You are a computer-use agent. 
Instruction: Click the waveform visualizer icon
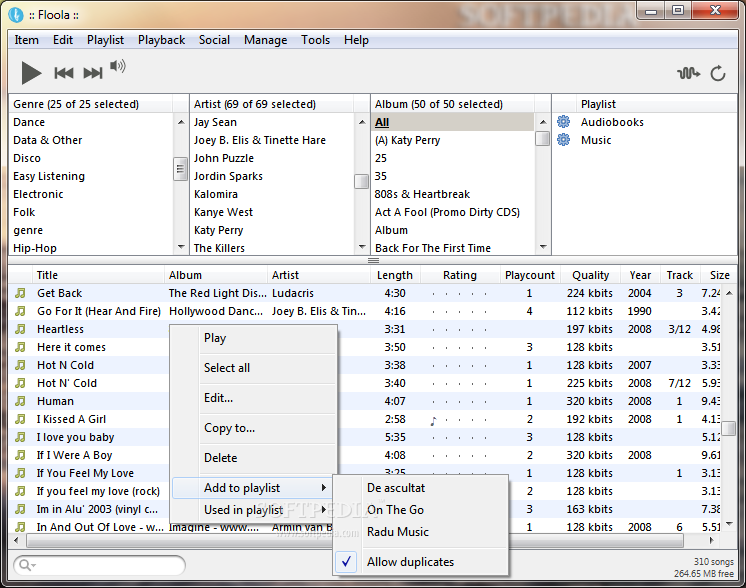[x=688, y=73]
